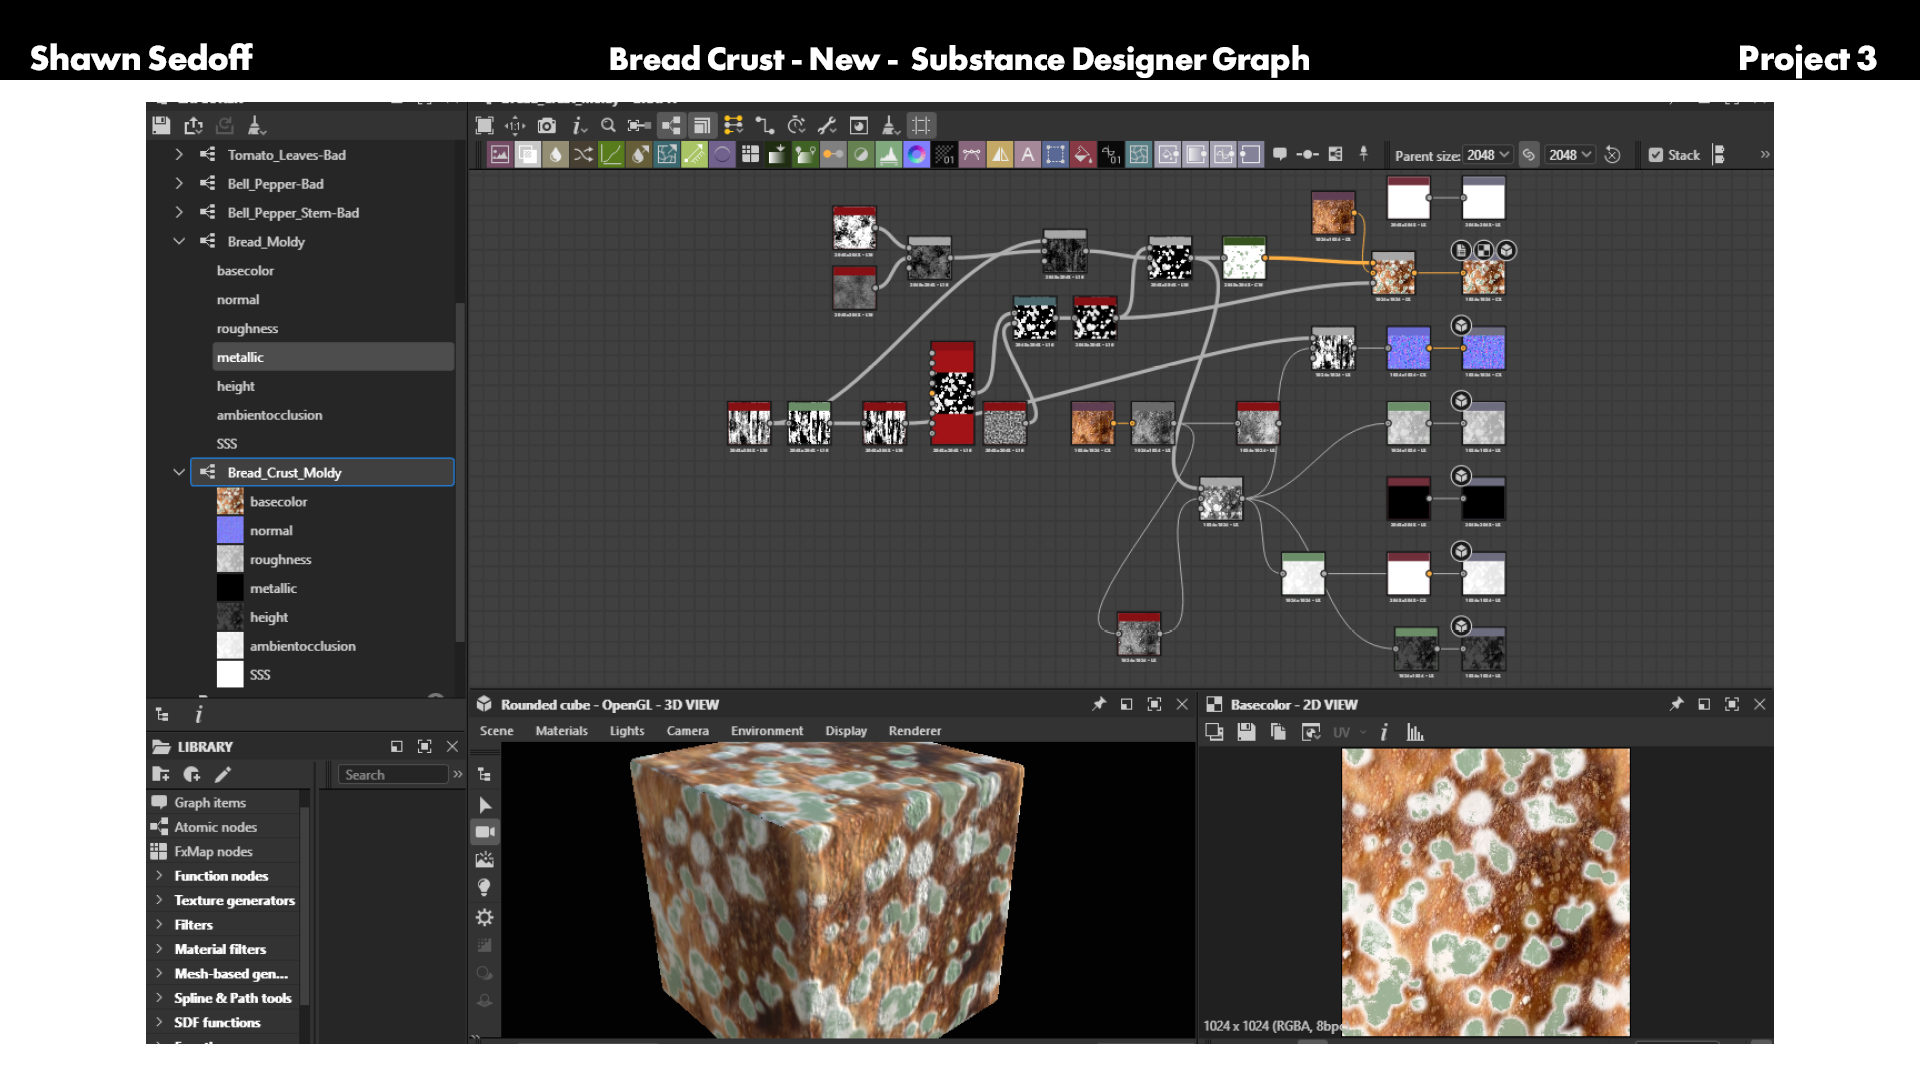Click the library Search field
This screenshot has width=1920, height=1080.
pyautogui.click(x=393, y=775)
